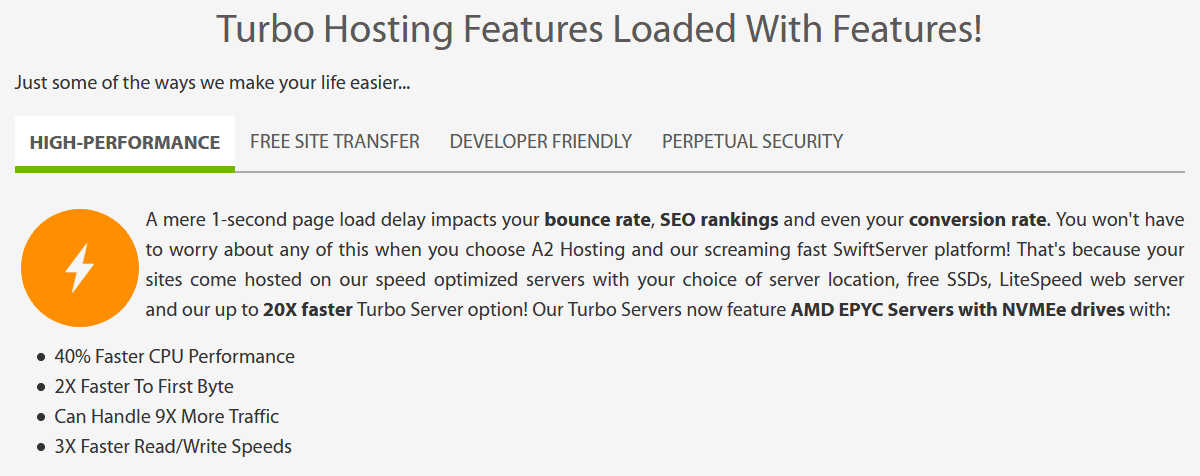This screenshot has width=1200, height=476.
Task: Click the bold 'bounce rate' text
Action: pos(597,219)
